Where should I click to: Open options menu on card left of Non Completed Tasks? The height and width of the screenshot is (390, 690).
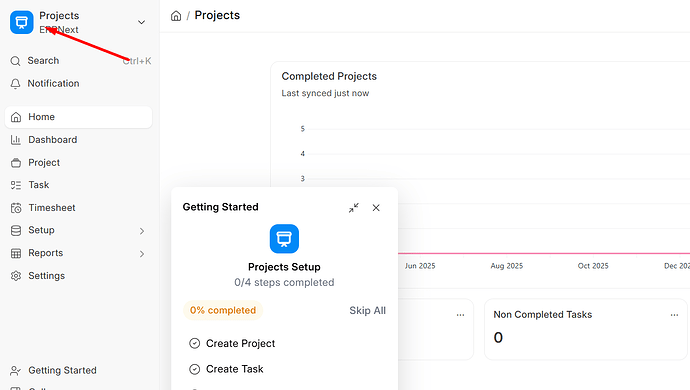pyautogui.click(x=460, y=315)
